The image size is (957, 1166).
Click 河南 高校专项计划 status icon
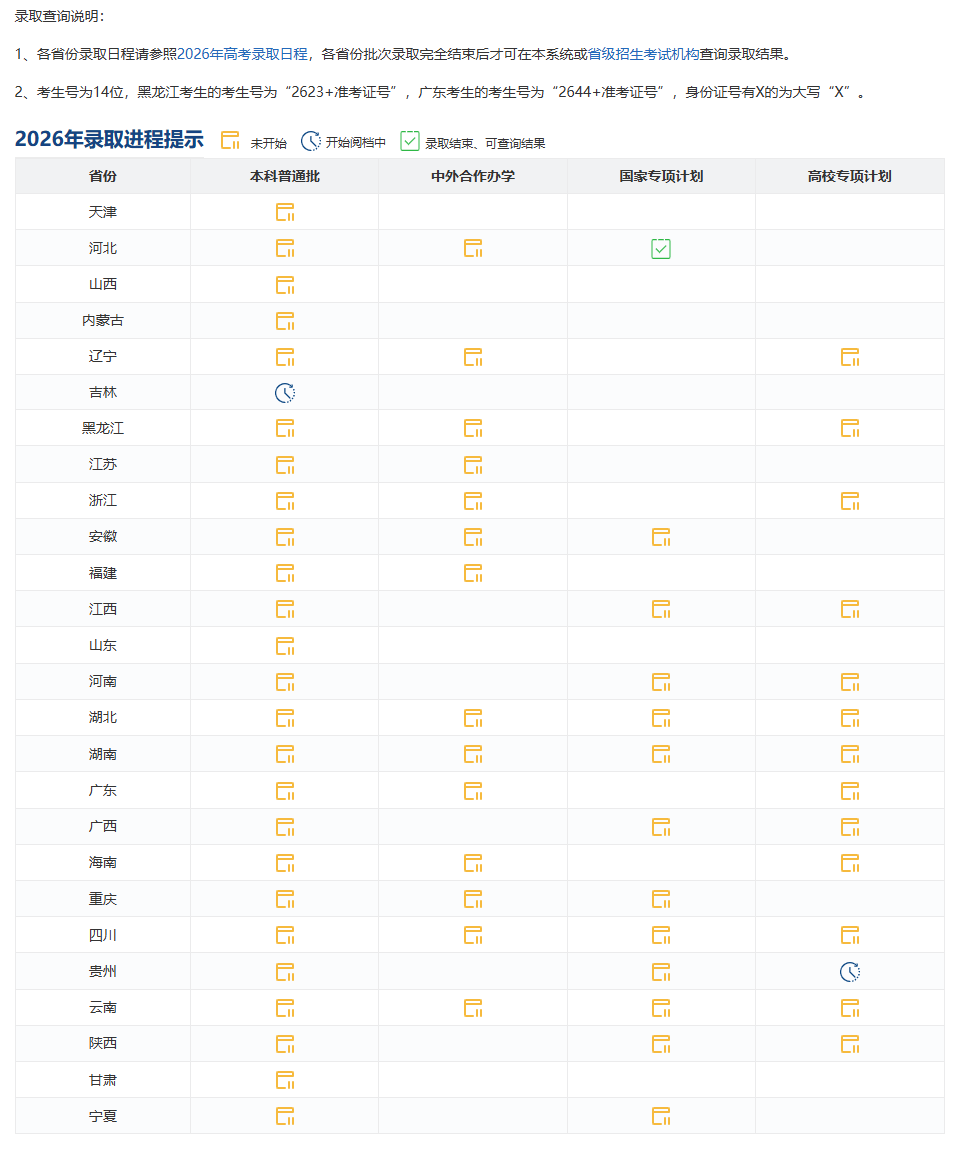tap(850, 682)
